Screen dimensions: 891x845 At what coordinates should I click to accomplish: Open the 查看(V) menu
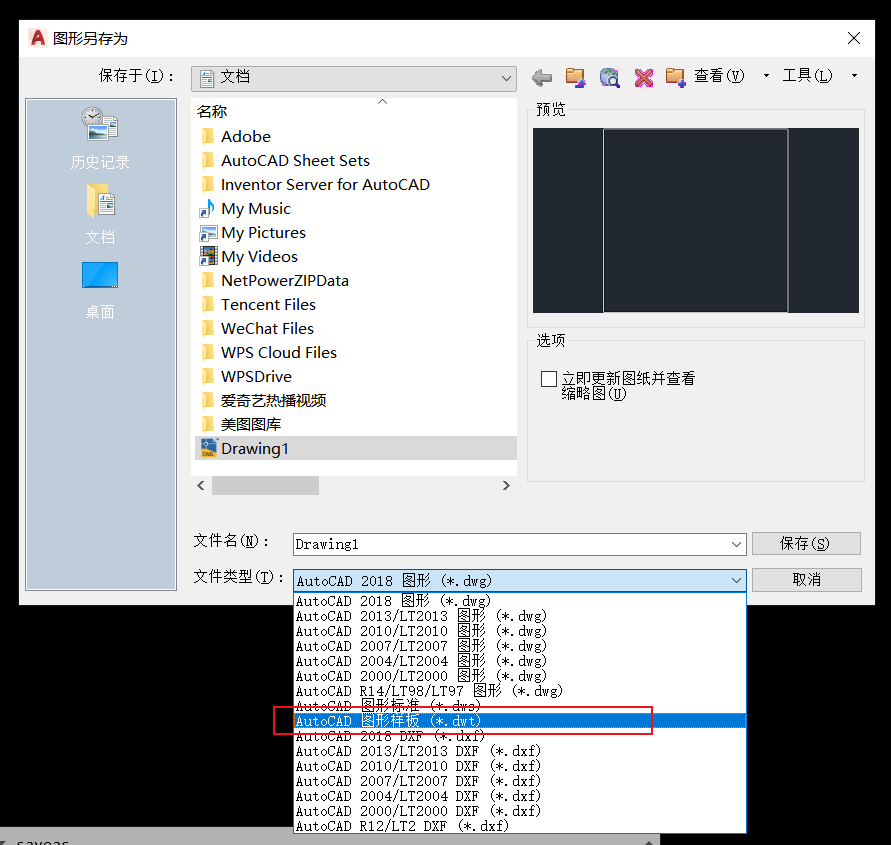click(719, 76)
